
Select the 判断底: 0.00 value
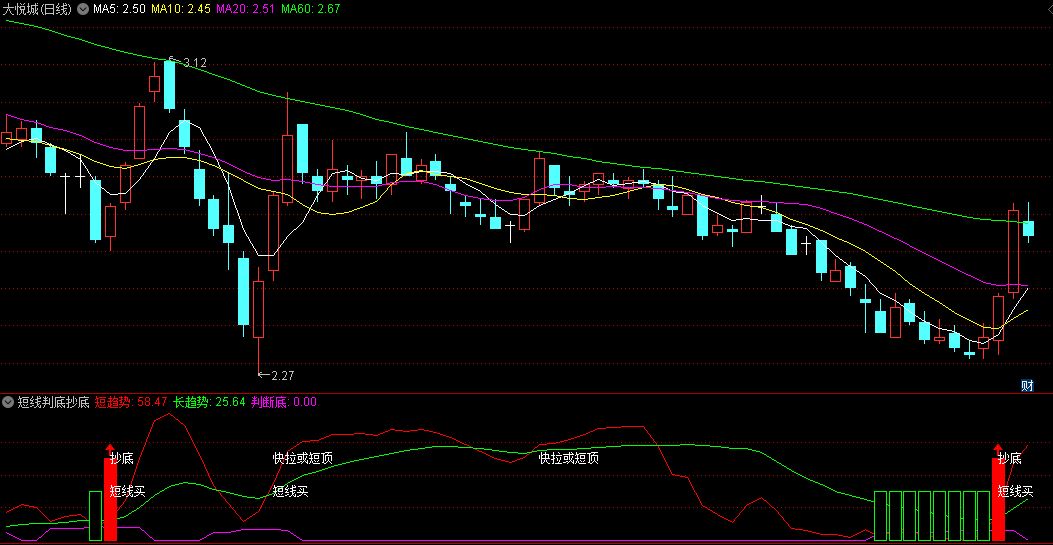pos(284,402)
